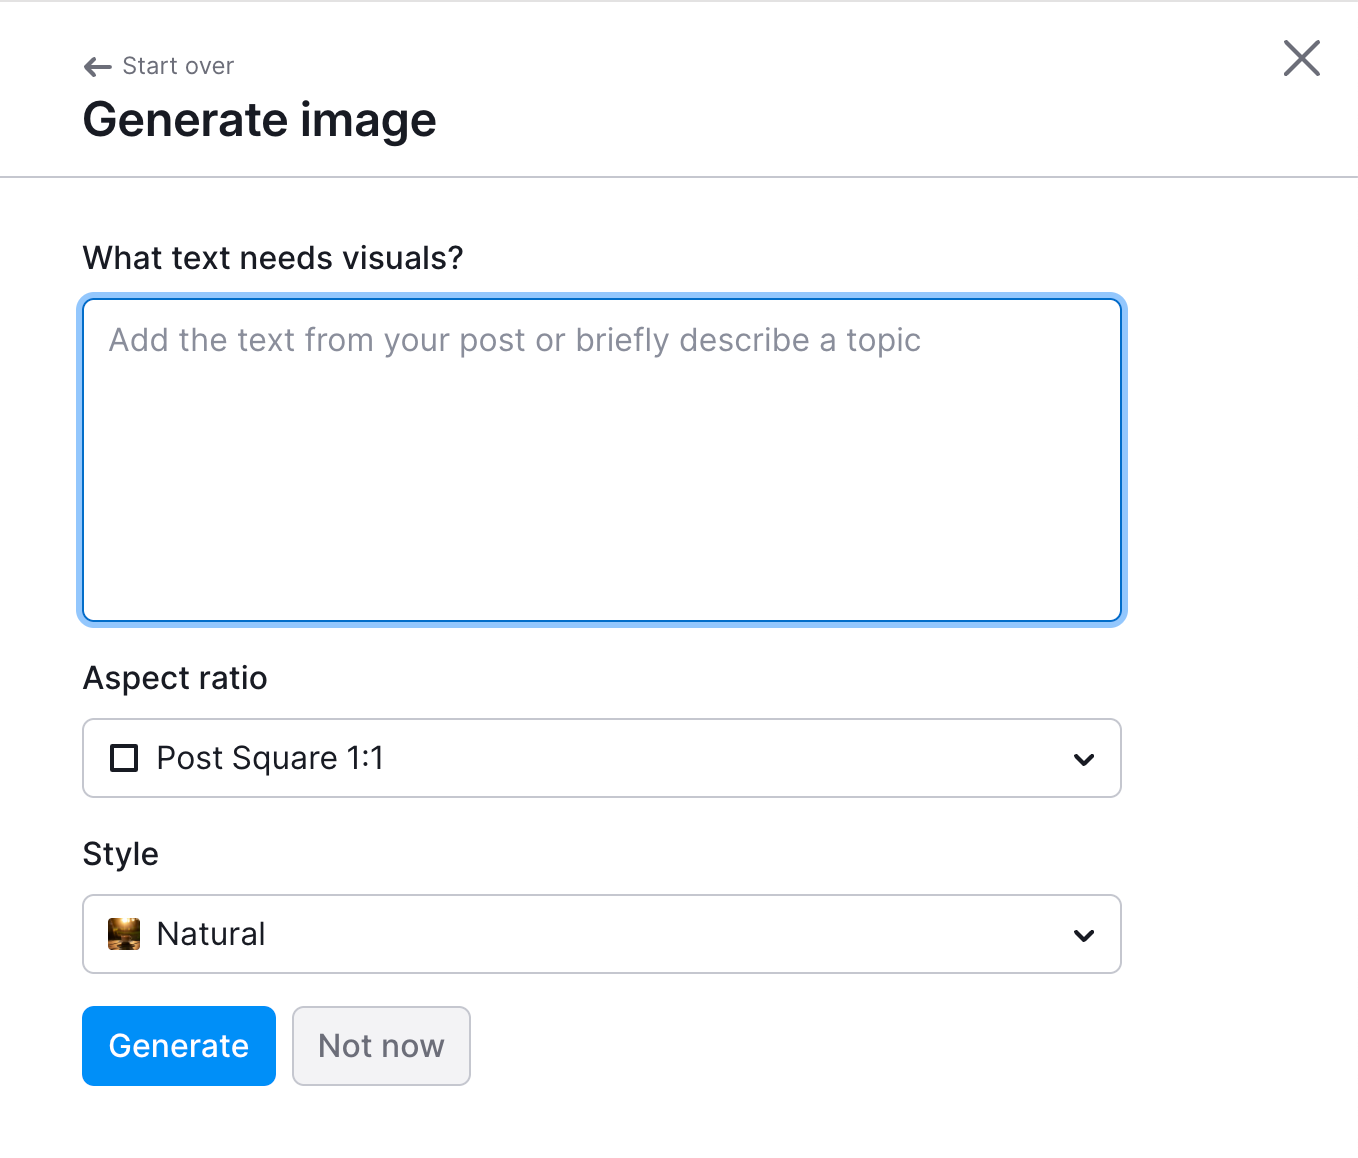Click the Generate button

tap(178, 1045)
